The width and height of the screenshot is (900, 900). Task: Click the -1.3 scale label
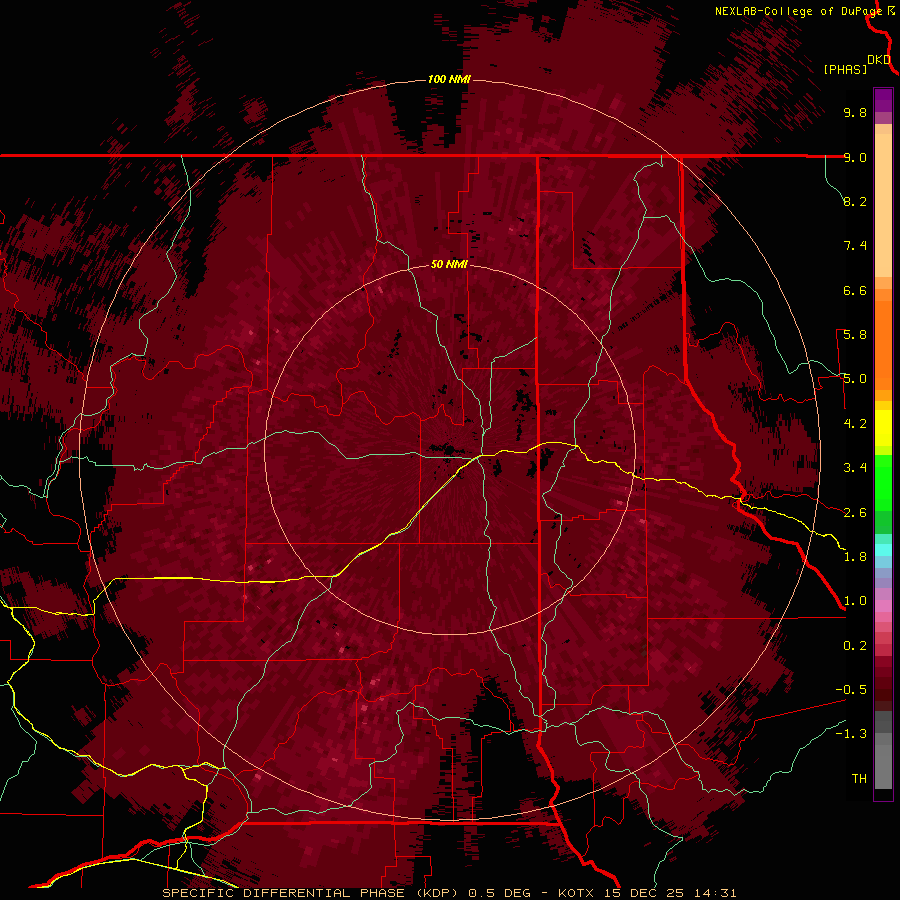tap(851, 734)
